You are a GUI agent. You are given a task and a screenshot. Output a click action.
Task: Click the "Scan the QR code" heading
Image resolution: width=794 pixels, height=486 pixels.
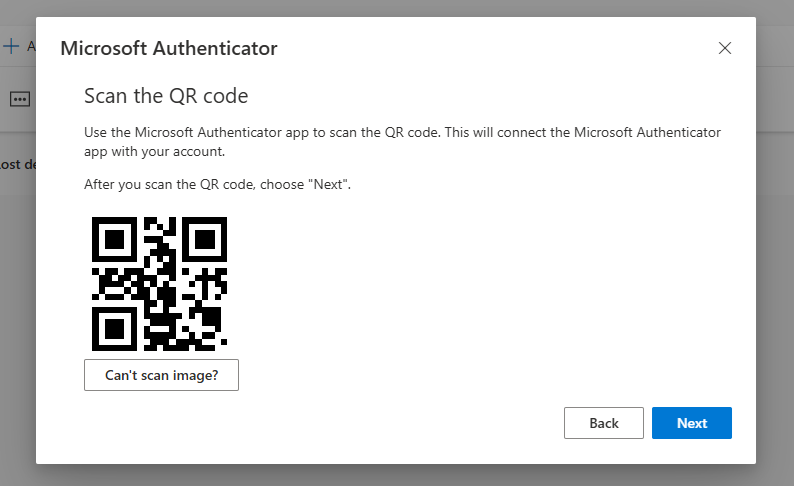point(166,96)
